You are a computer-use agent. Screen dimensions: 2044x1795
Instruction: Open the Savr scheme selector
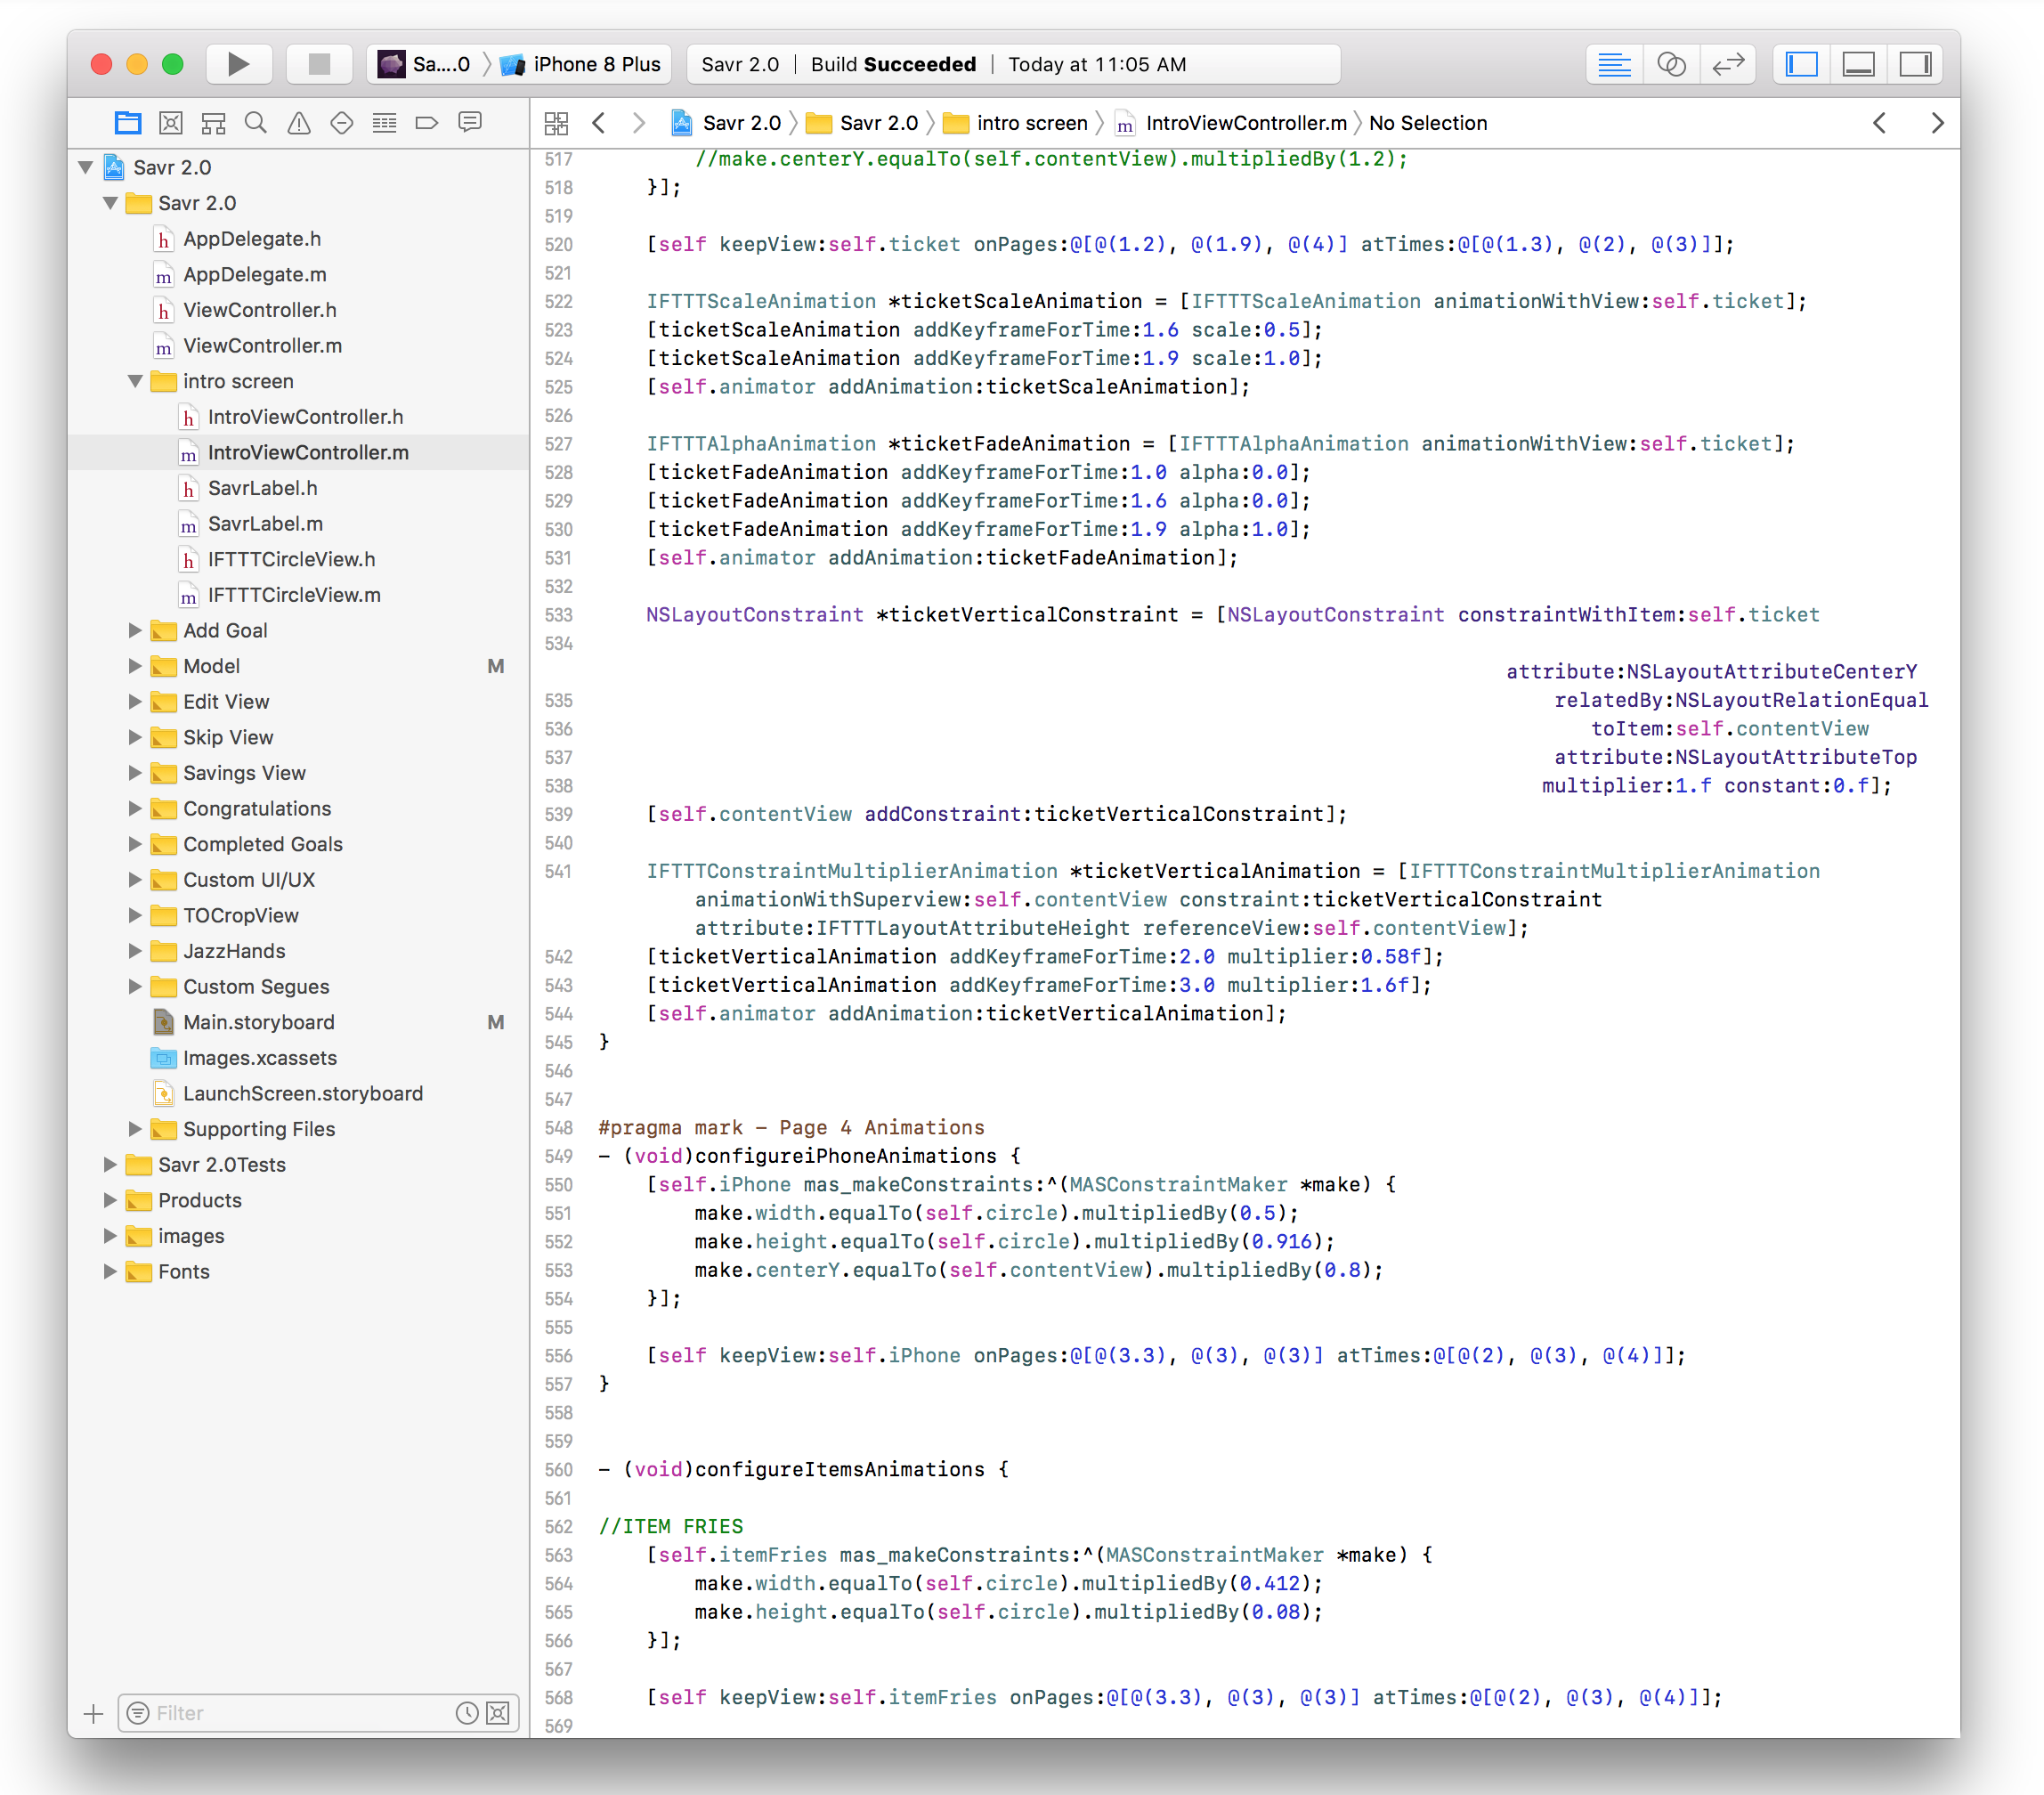pos(425,64)
